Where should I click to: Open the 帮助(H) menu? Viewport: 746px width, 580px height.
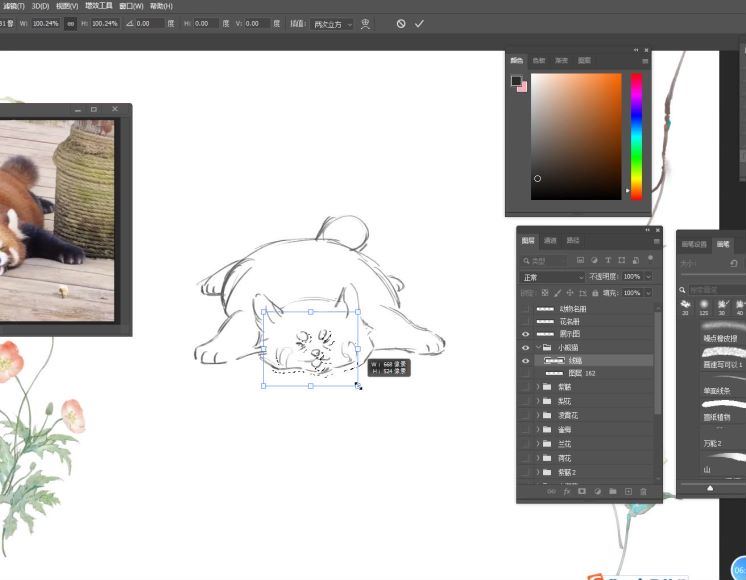pyautogui.click(x=161, y=6)
